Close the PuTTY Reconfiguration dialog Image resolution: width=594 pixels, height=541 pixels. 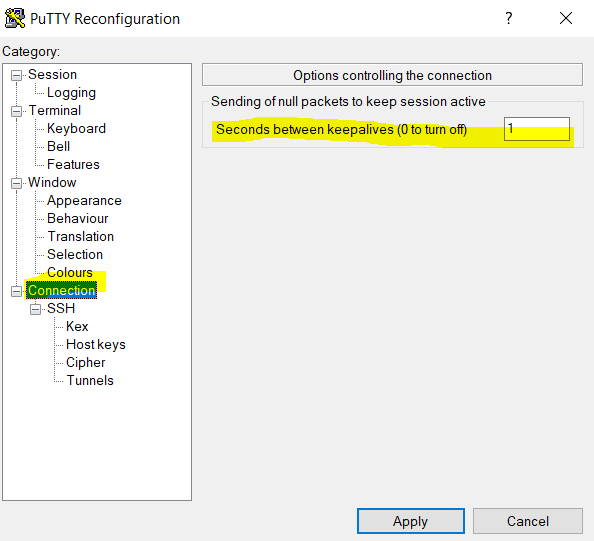tap(566, 18)
